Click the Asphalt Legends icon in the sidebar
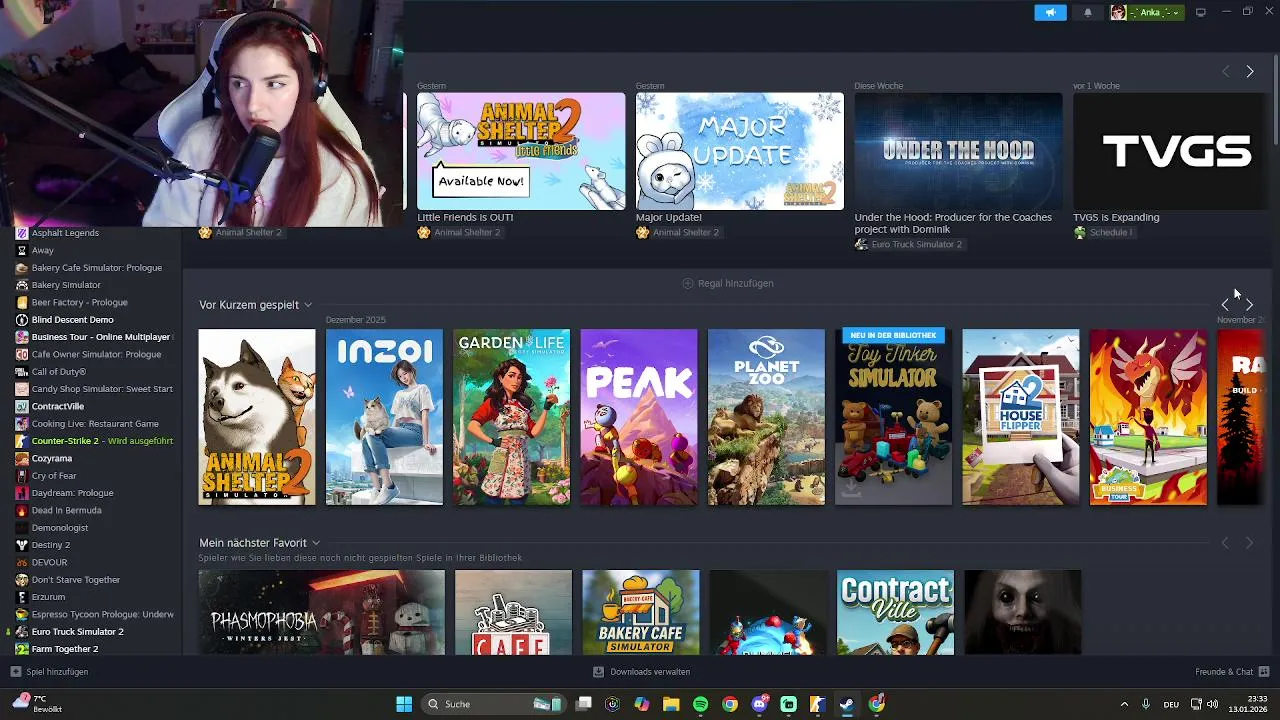 22,233
